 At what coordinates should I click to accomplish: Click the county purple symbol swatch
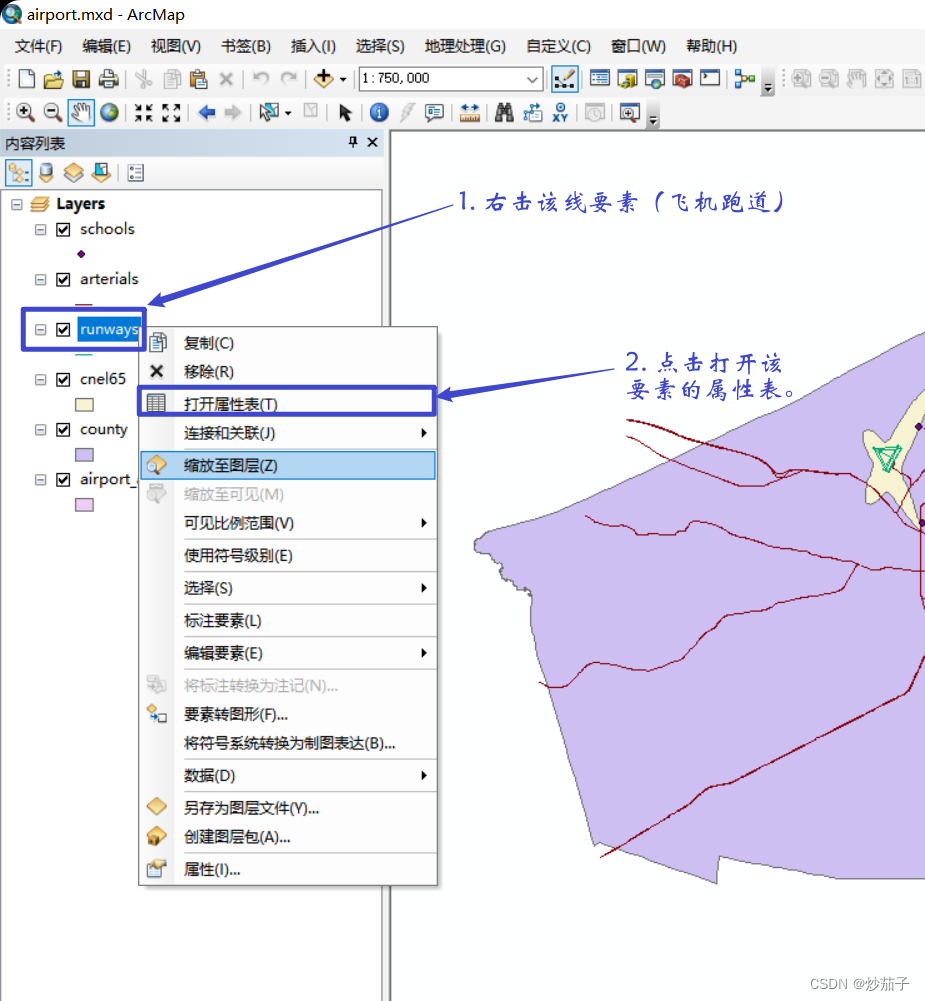point(84,455)
